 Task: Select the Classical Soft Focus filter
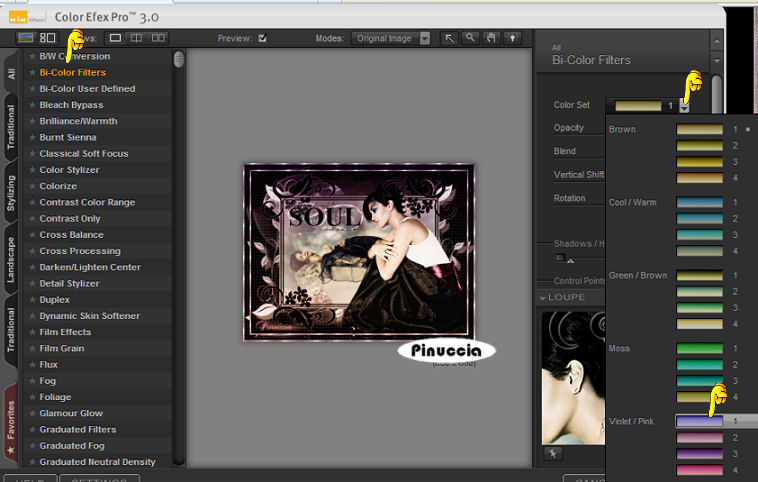(84, 154)
